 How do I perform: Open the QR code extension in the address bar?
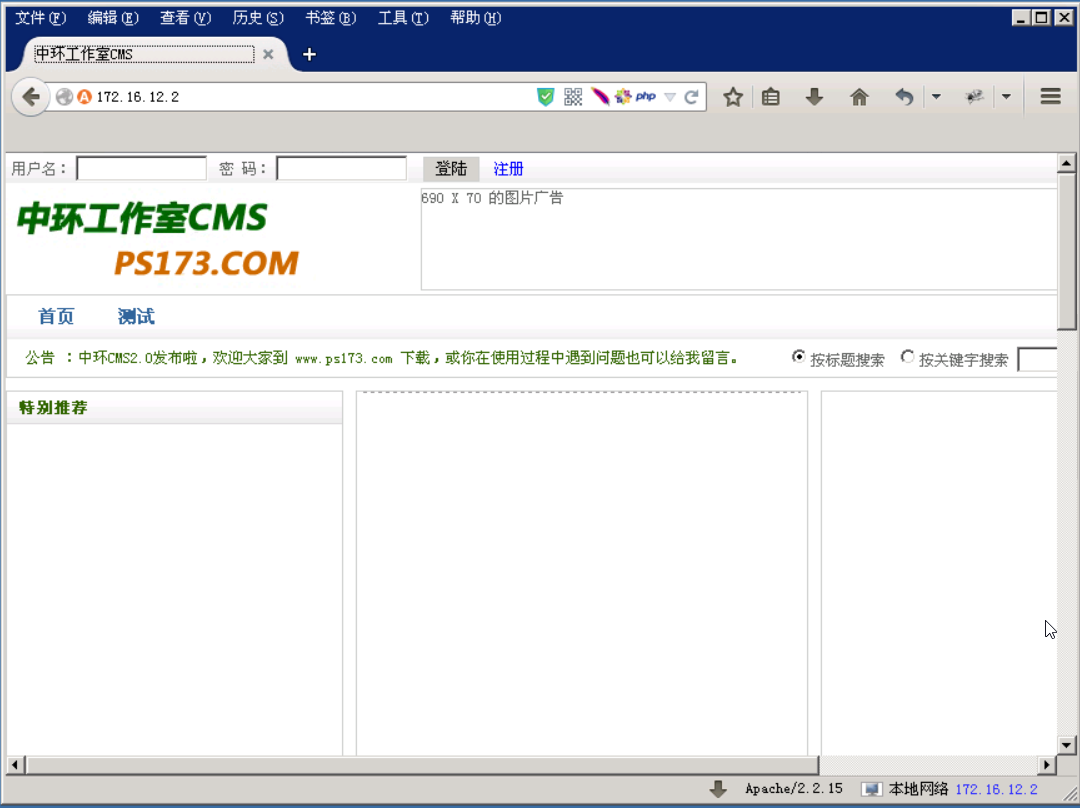[572, 96]
